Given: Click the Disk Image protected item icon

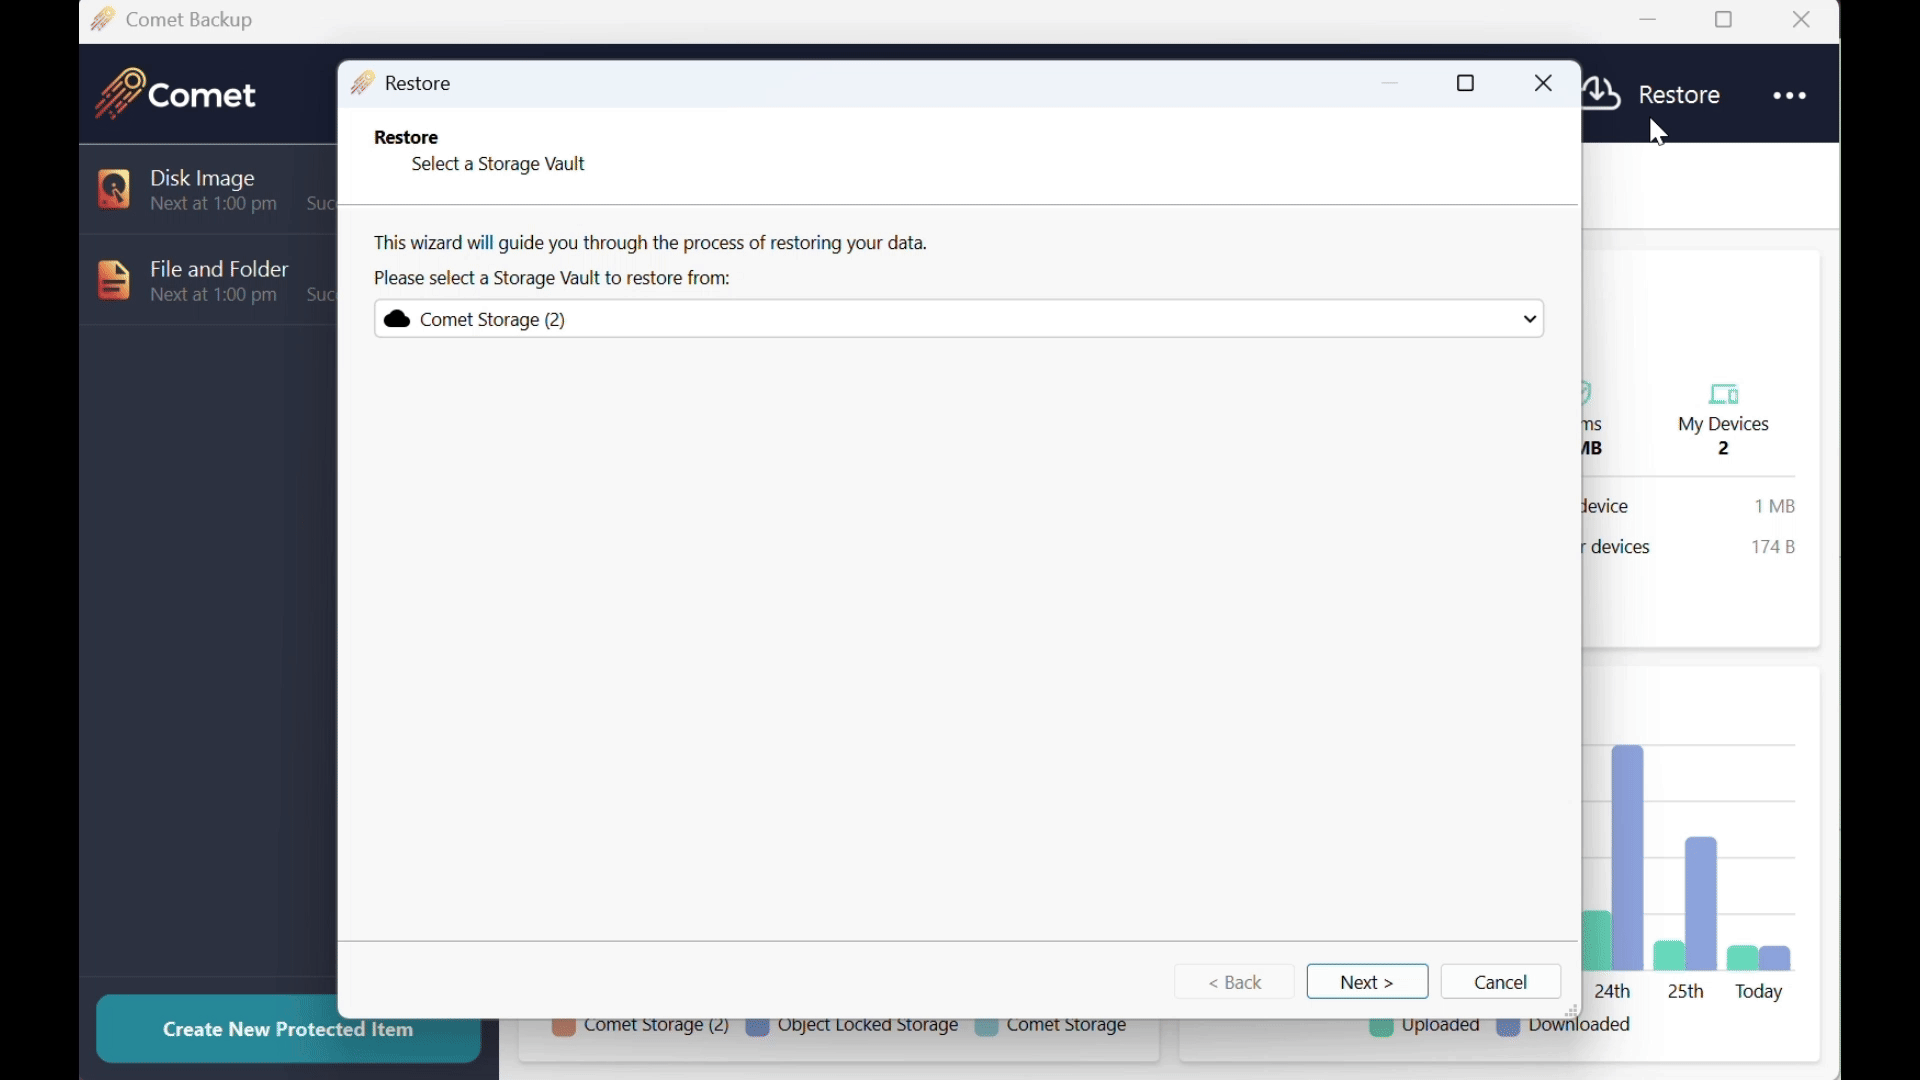Looking at the screenshot, I should coord(114,189).
